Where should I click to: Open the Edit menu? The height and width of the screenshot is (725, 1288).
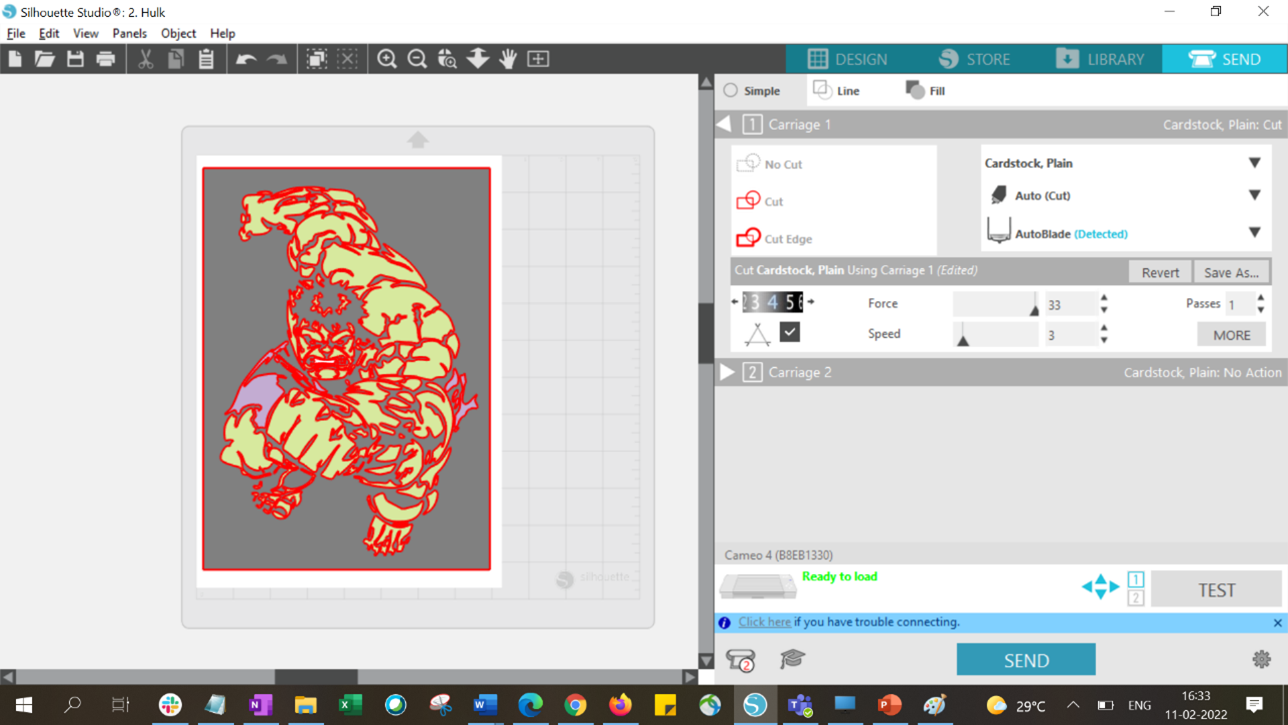tap(49, 33)
